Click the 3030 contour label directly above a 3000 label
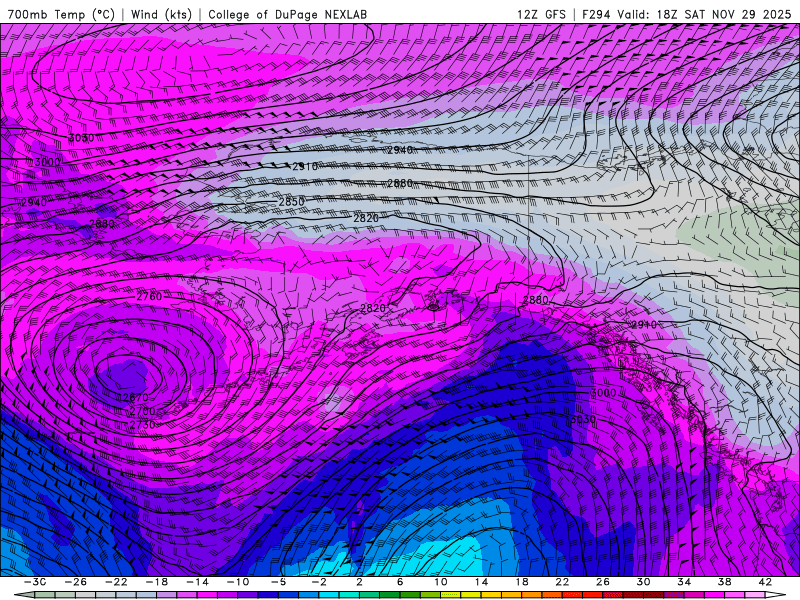The image size is (800, 600). (82, 138)
